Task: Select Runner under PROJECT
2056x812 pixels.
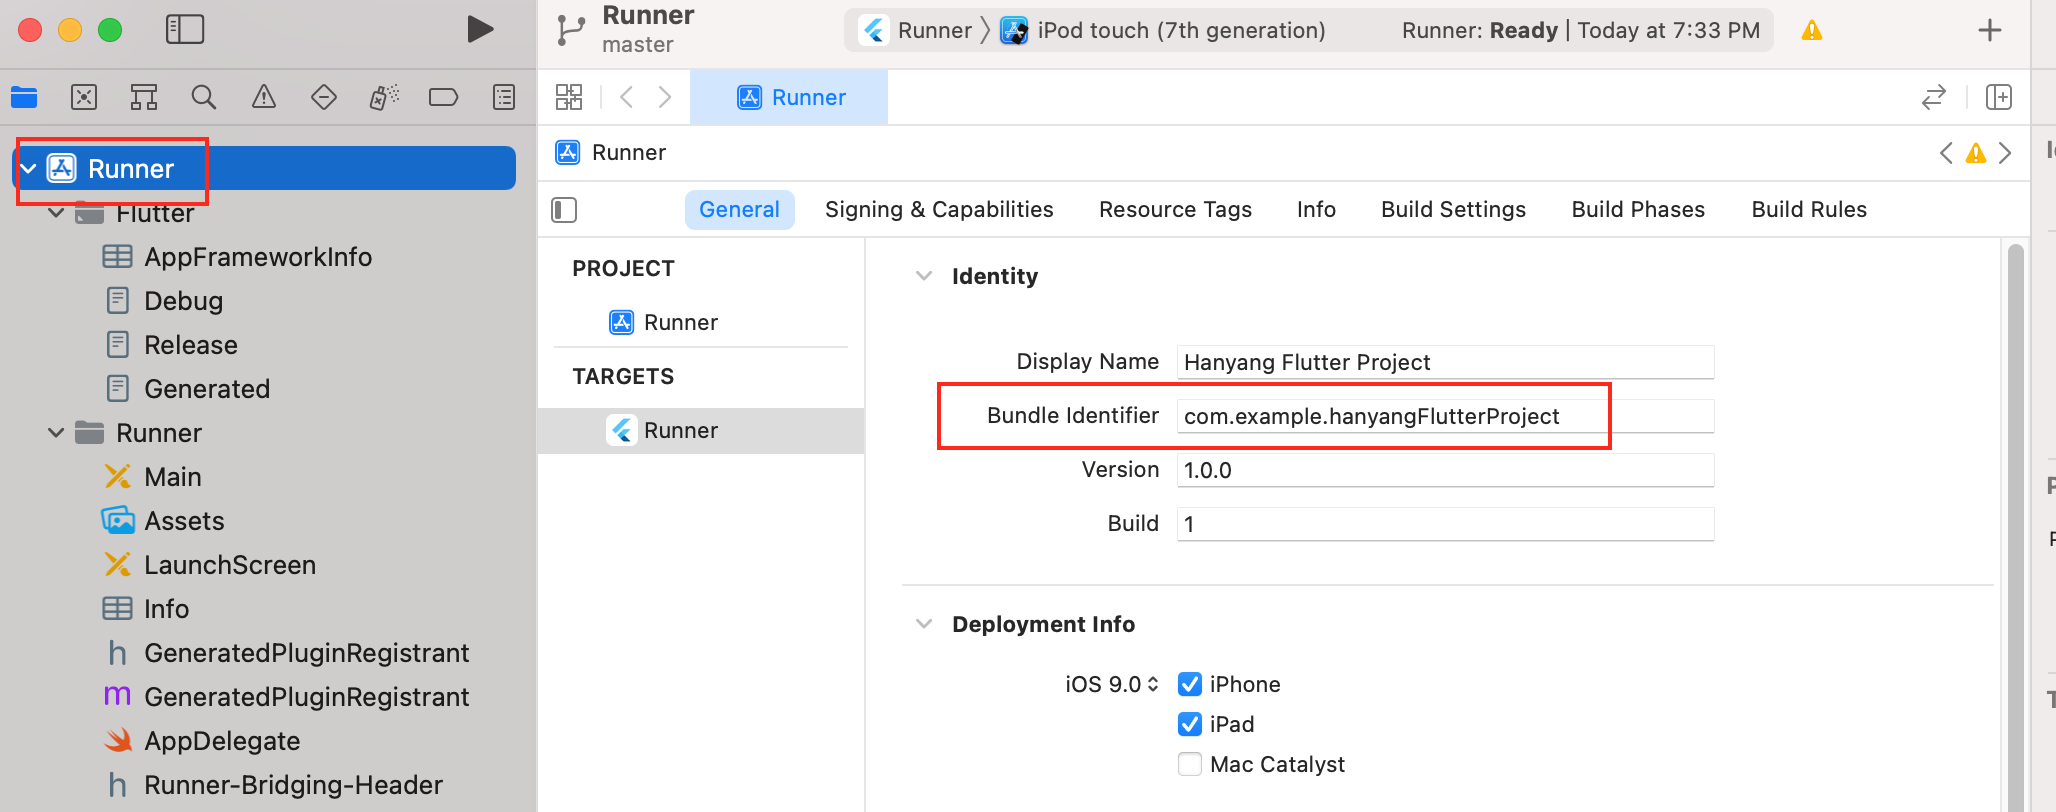Action: 664,322
